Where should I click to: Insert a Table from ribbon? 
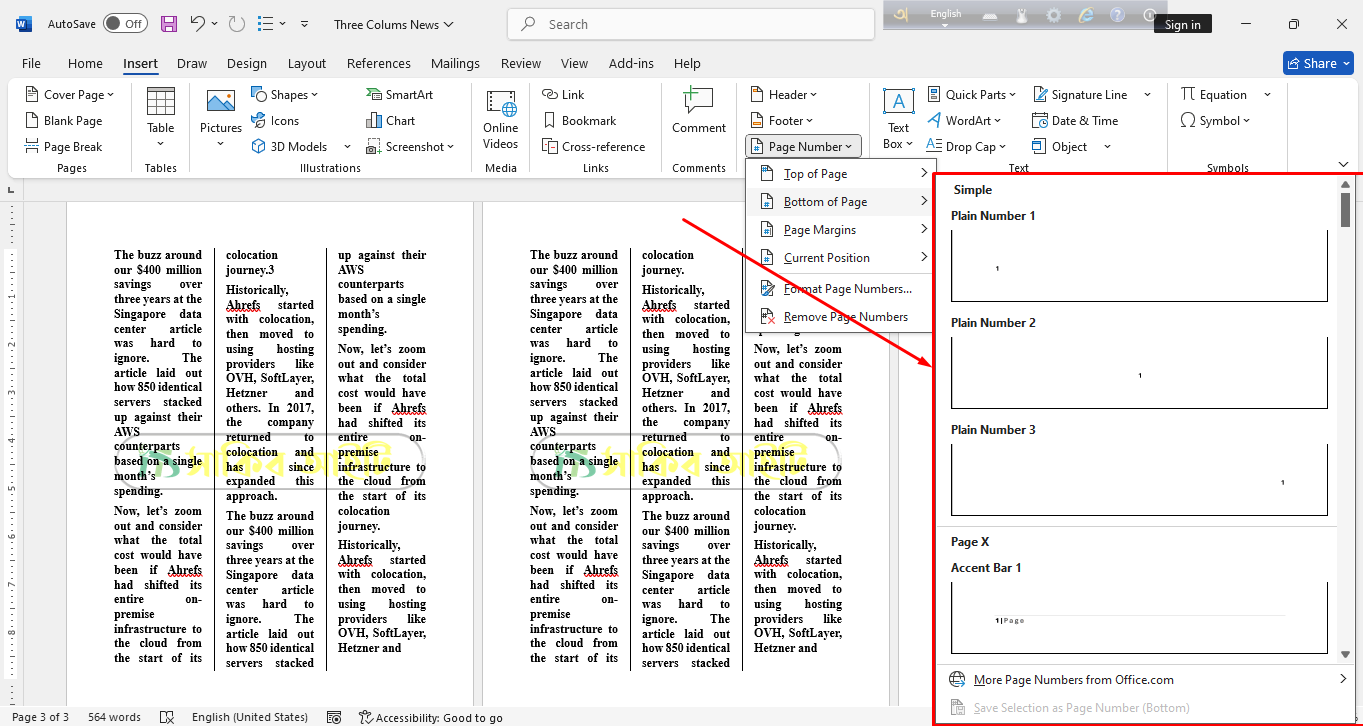(x=160, y=117)
